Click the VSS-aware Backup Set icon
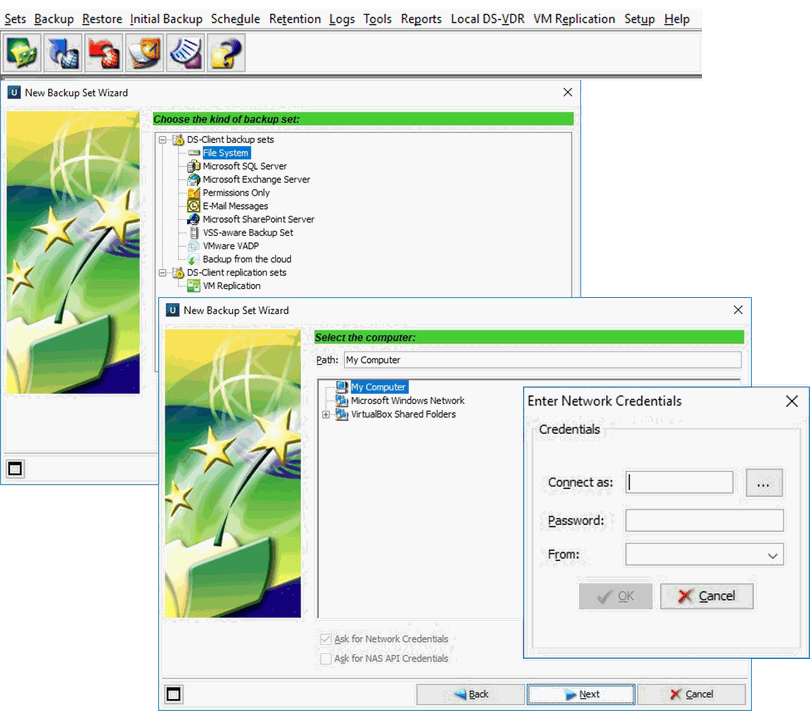The height and width of the screenshot is (711, 810). [x=194, y=233]
